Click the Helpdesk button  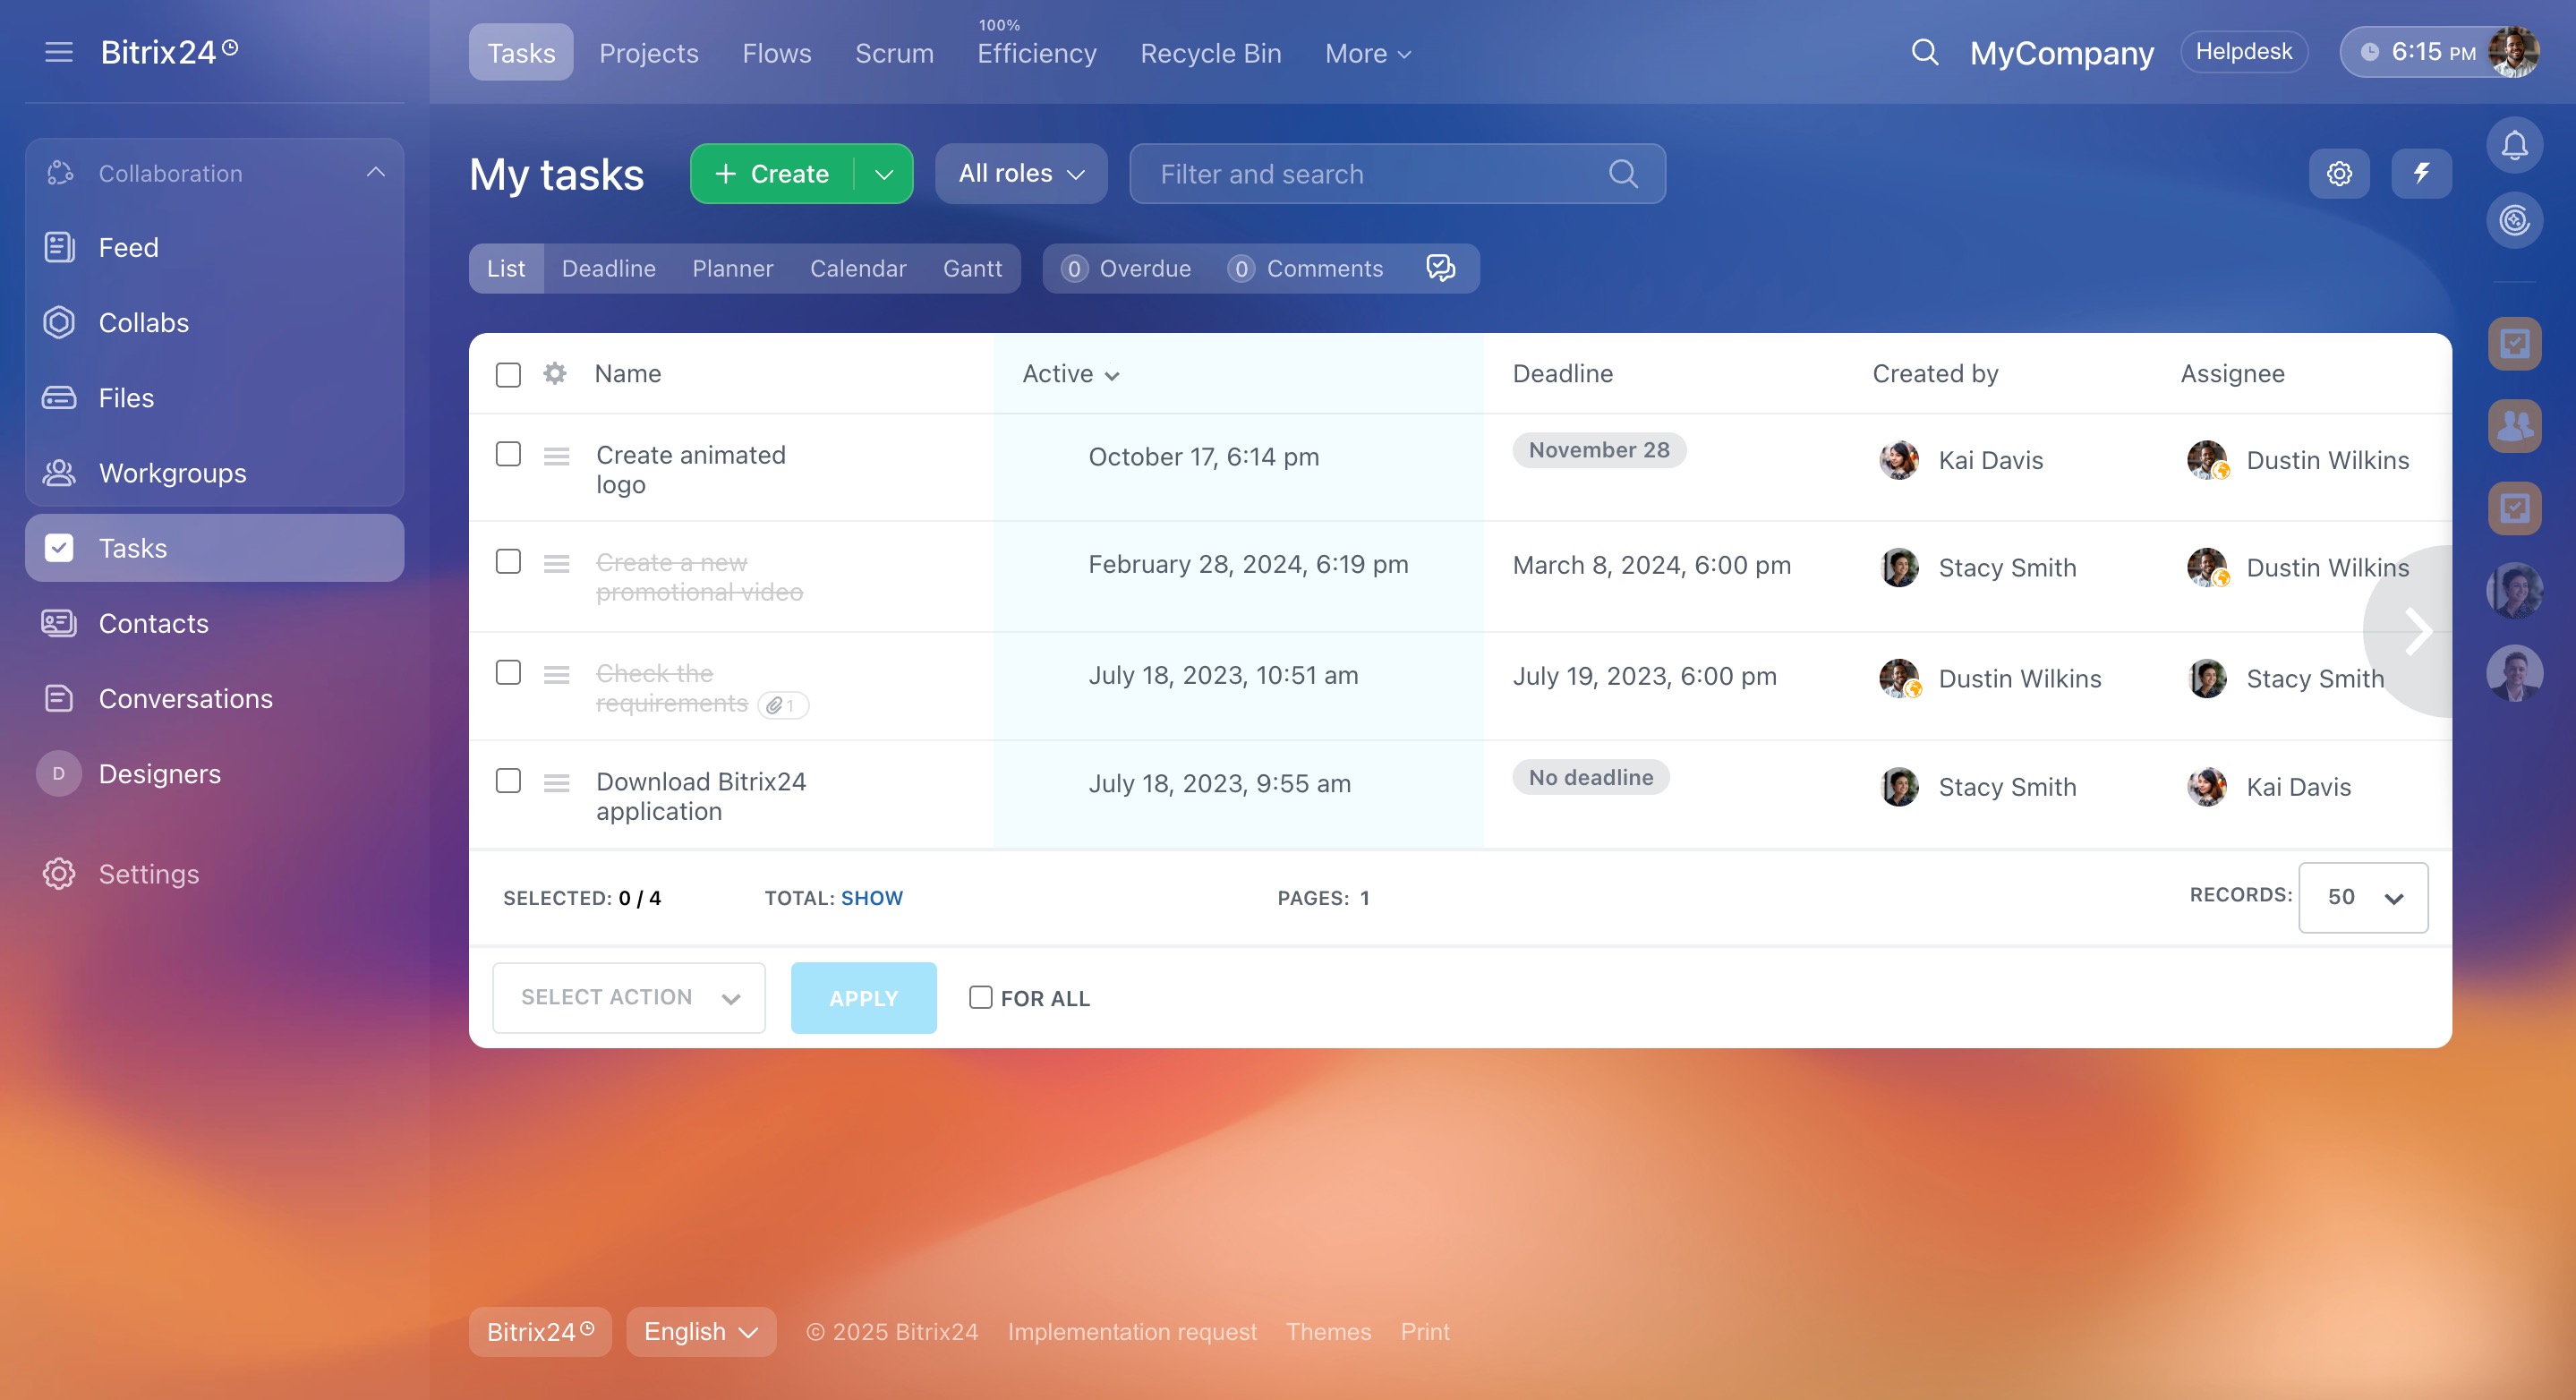click(2243, 52)
